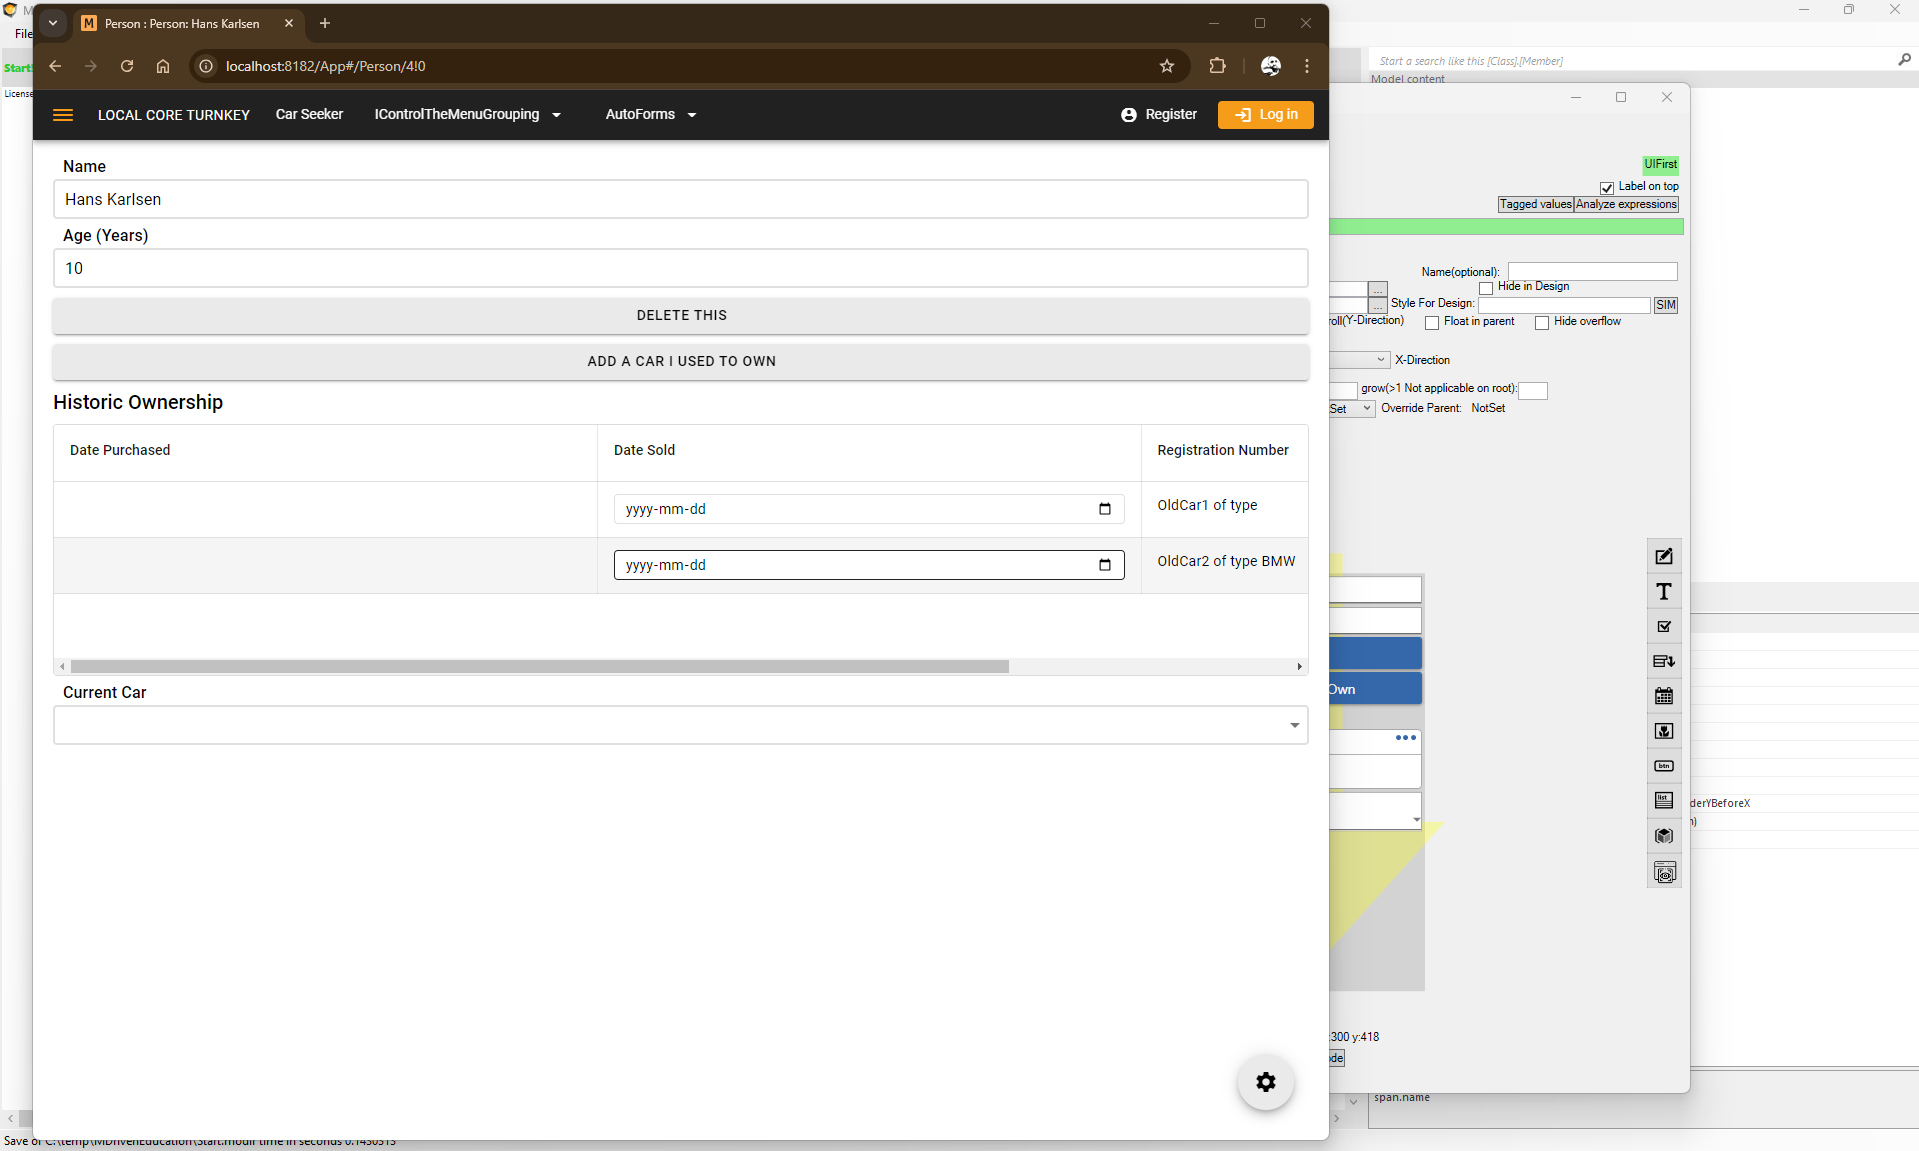Viewport: 1919px width, 1151px height.
Task: Enable the Hide in Design checkbox
Action: click(x=1486, y=288)
